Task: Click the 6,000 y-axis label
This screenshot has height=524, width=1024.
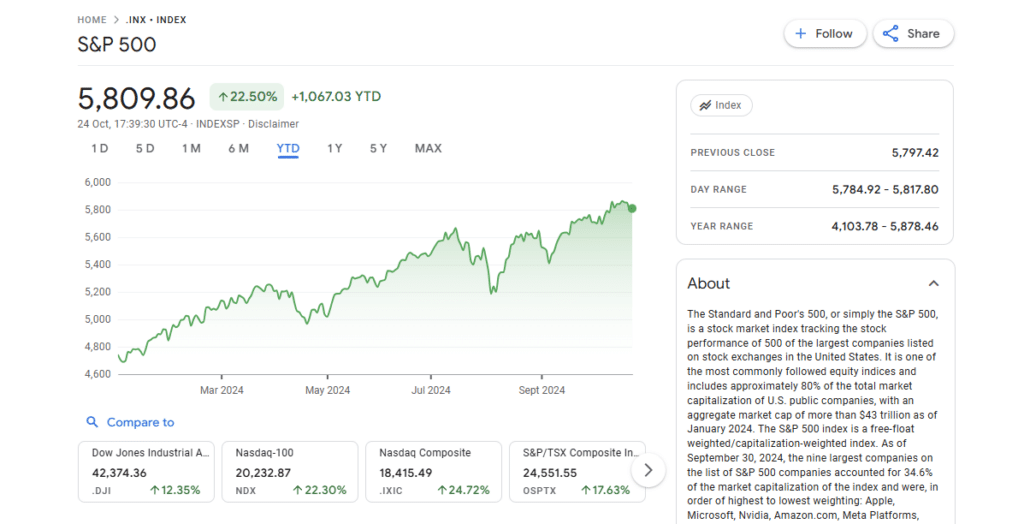Action: pos(97,182)
